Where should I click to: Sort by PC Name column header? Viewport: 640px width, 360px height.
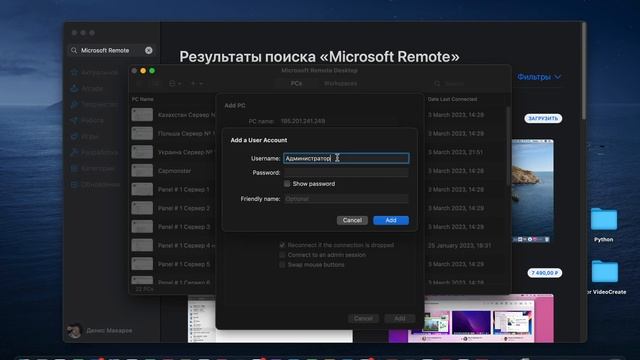(142, 99)
